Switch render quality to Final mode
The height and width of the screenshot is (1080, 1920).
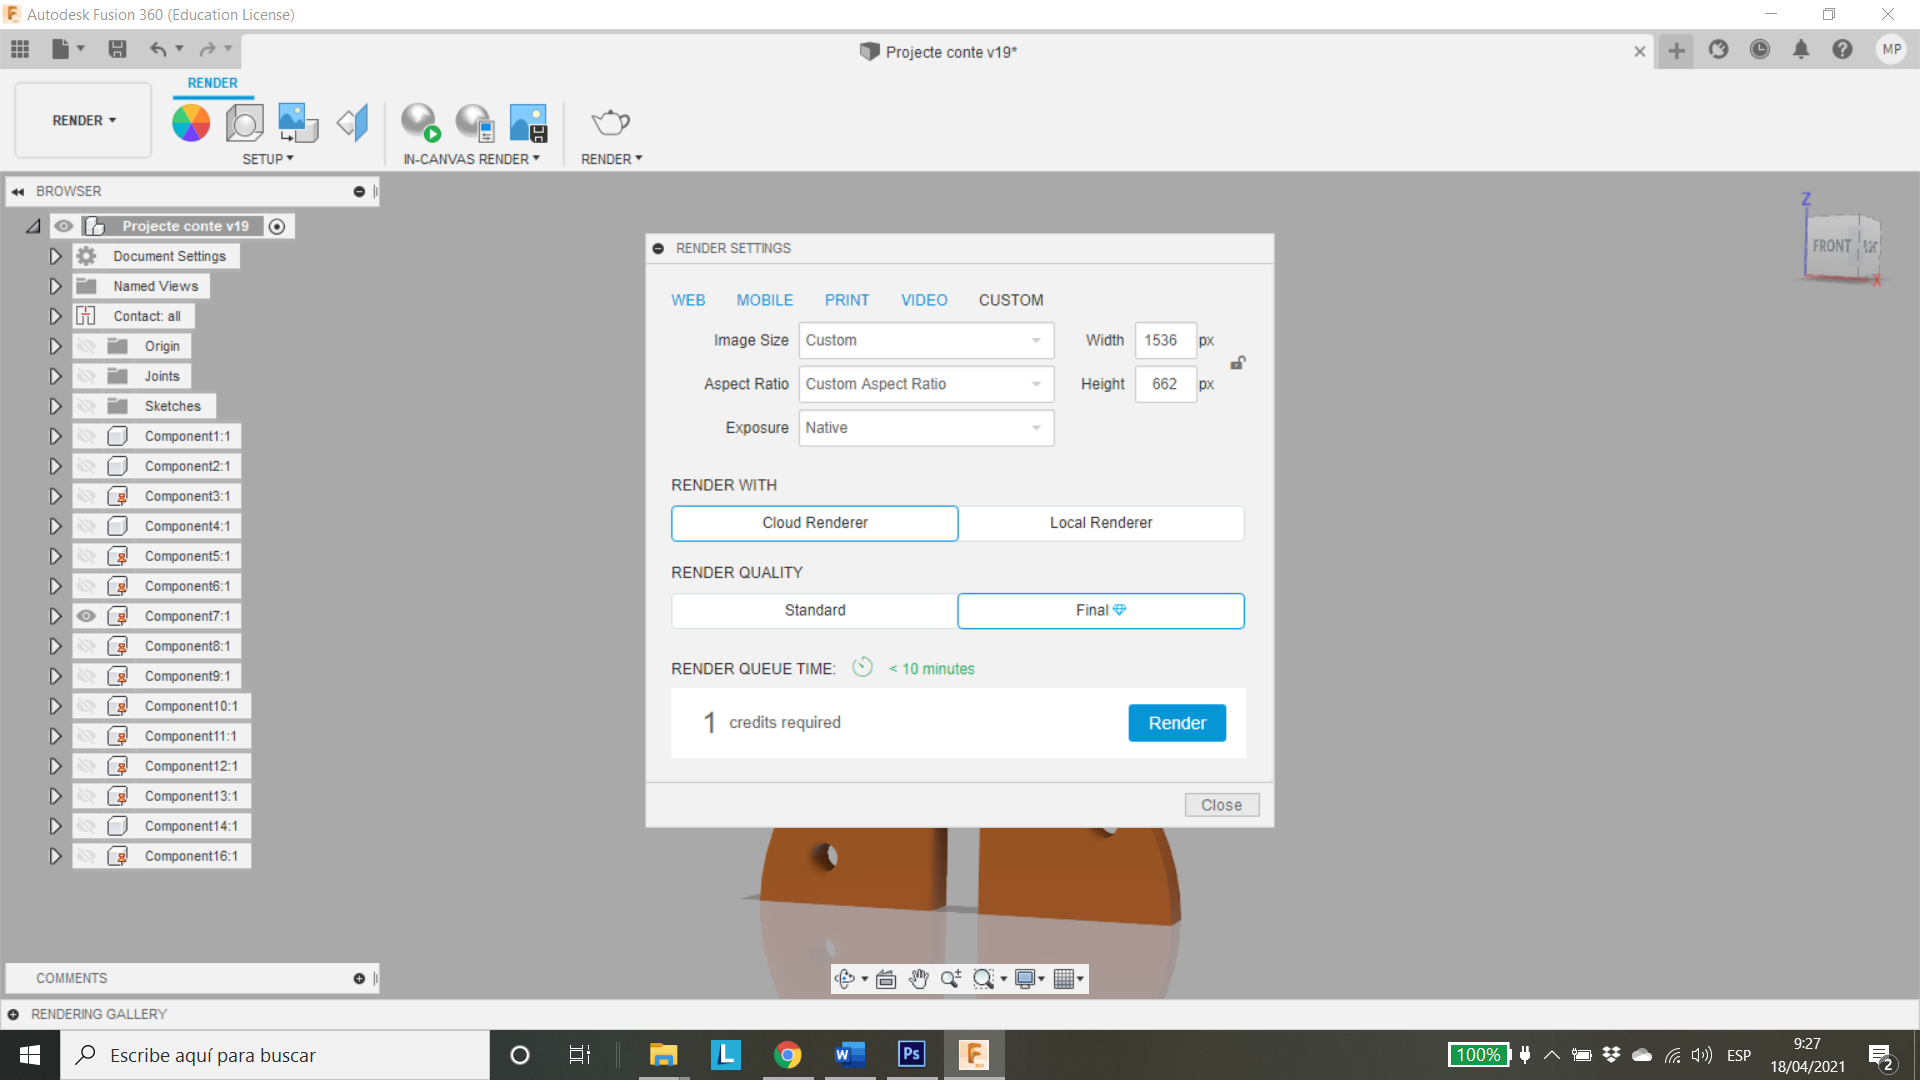tap(1100, 609)
